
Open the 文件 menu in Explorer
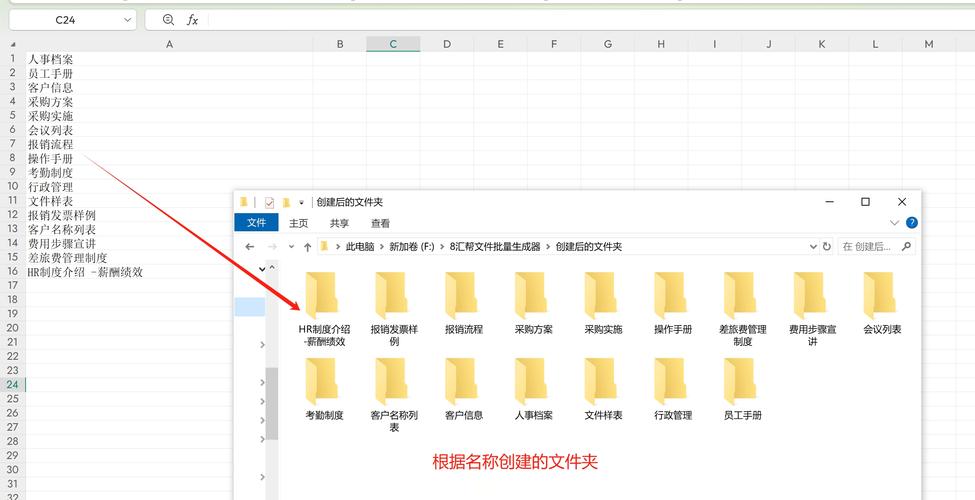257,223
